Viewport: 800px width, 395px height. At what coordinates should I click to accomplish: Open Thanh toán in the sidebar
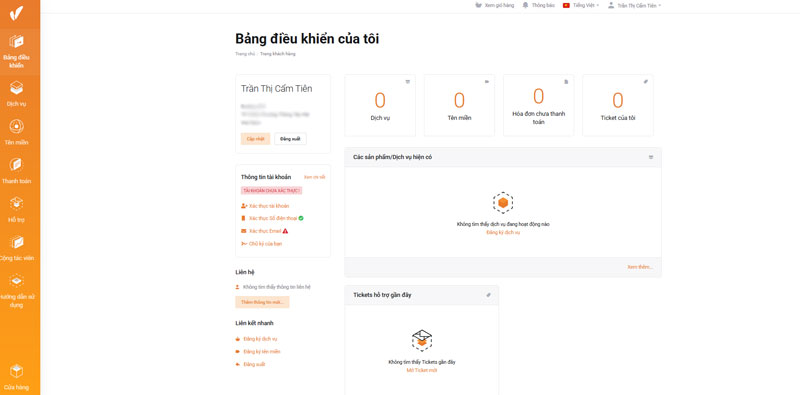[17, 171]
